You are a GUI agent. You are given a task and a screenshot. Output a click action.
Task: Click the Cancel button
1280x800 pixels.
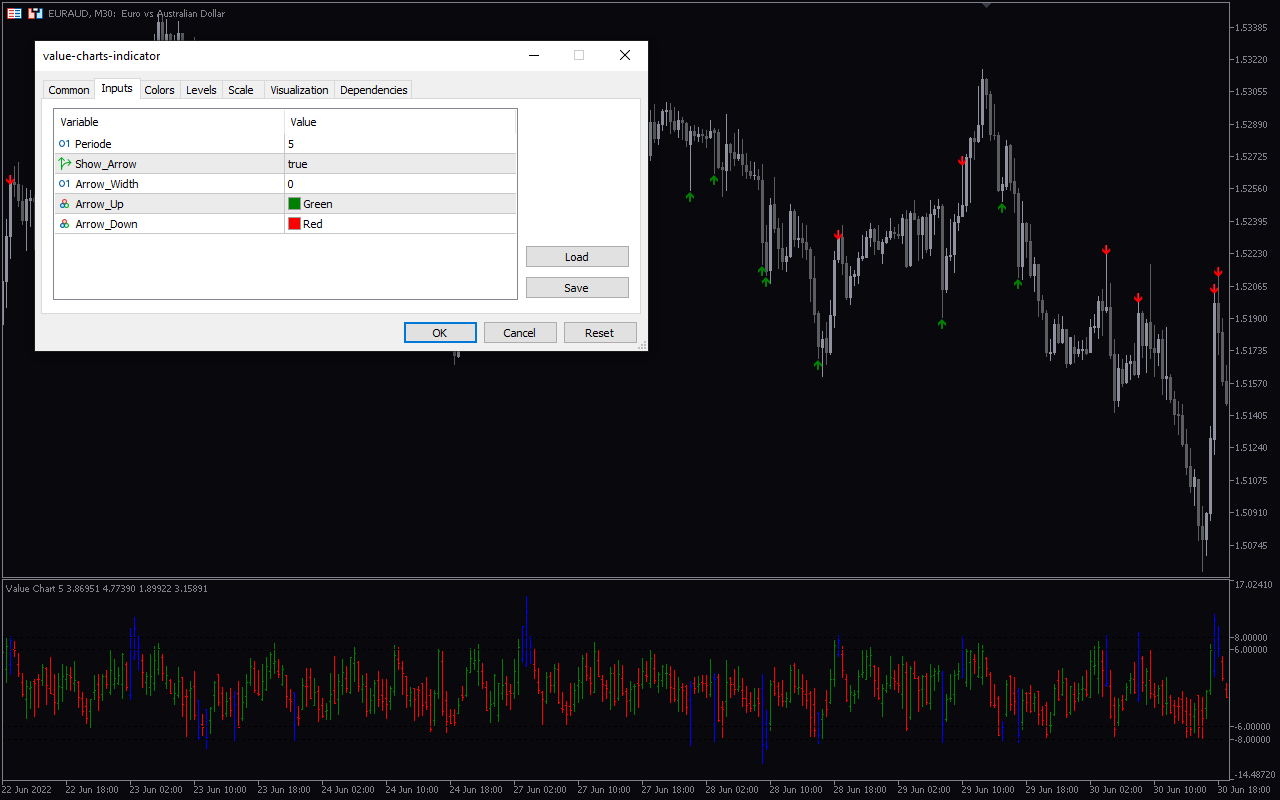pyautogui.click(x=520, y=333)
